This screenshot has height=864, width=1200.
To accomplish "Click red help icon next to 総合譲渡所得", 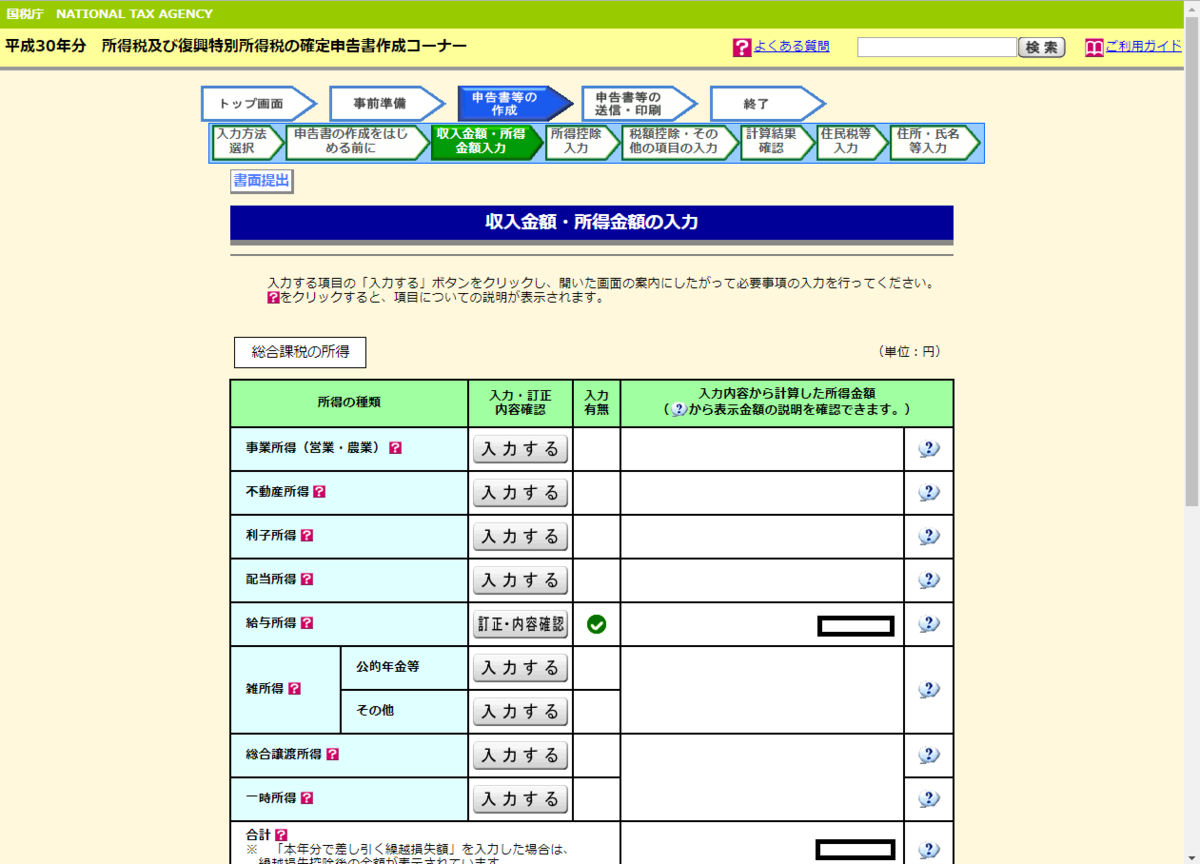I will [332, 755].
